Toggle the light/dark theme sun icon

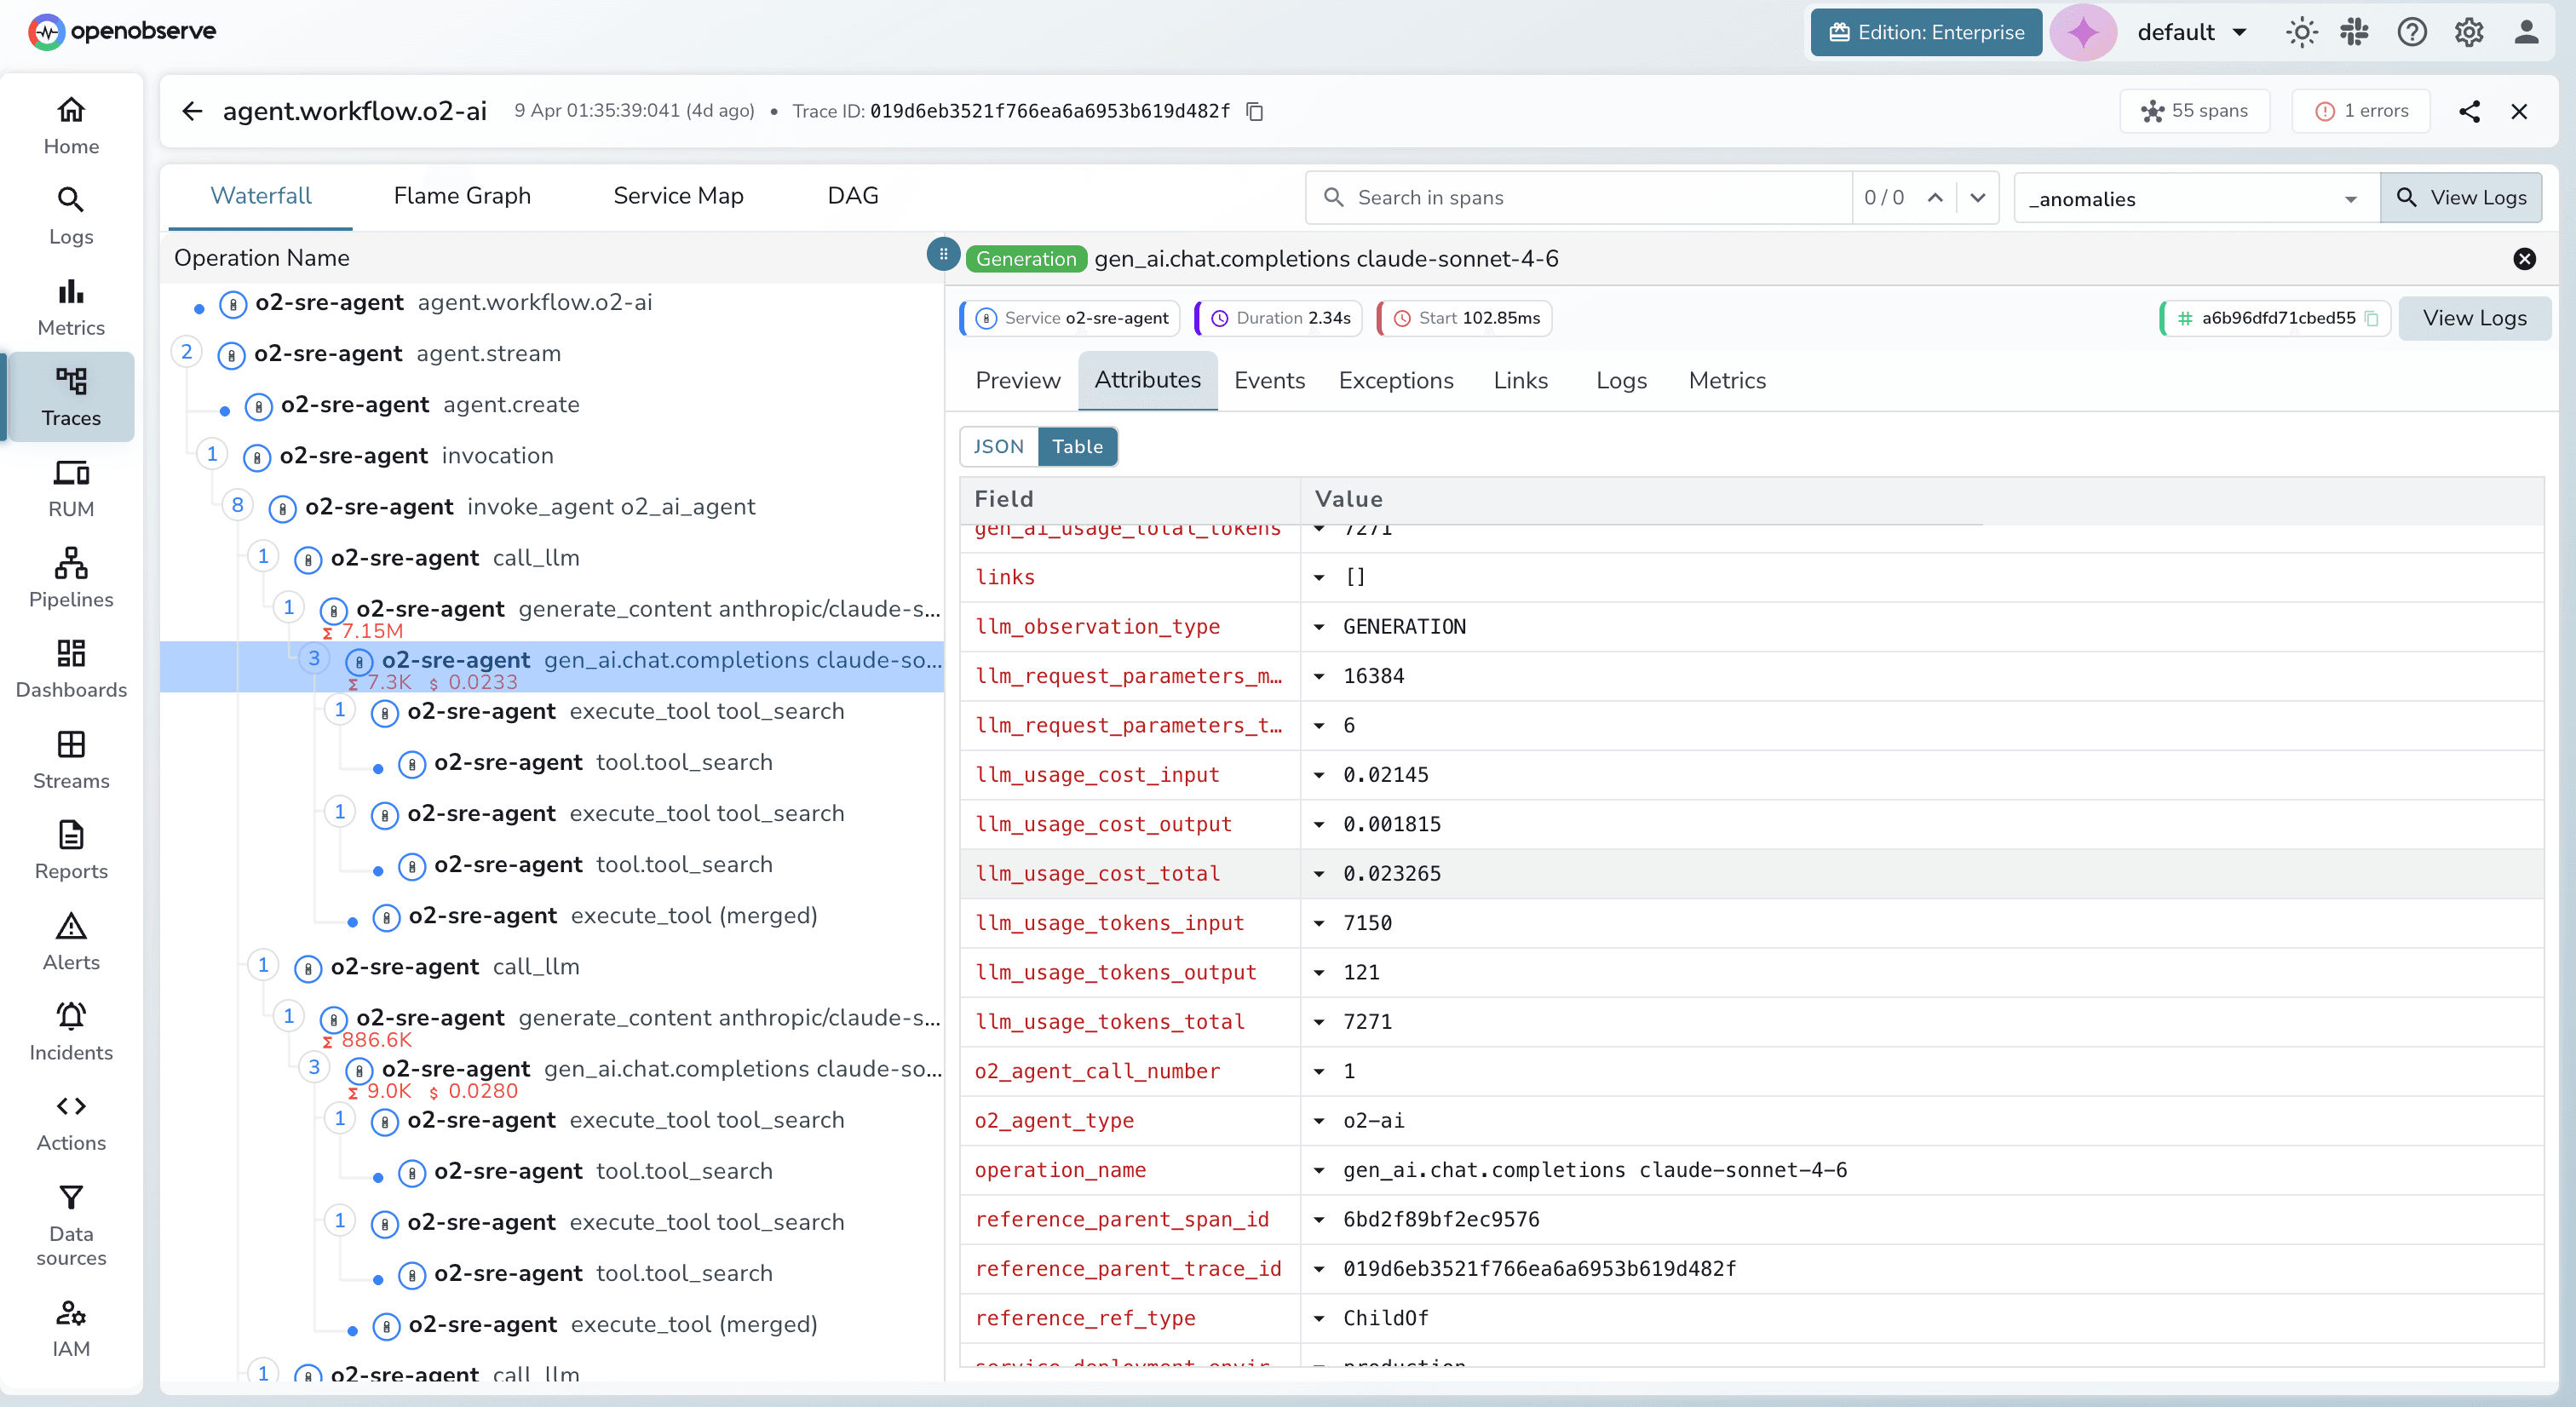[2301, 32]
